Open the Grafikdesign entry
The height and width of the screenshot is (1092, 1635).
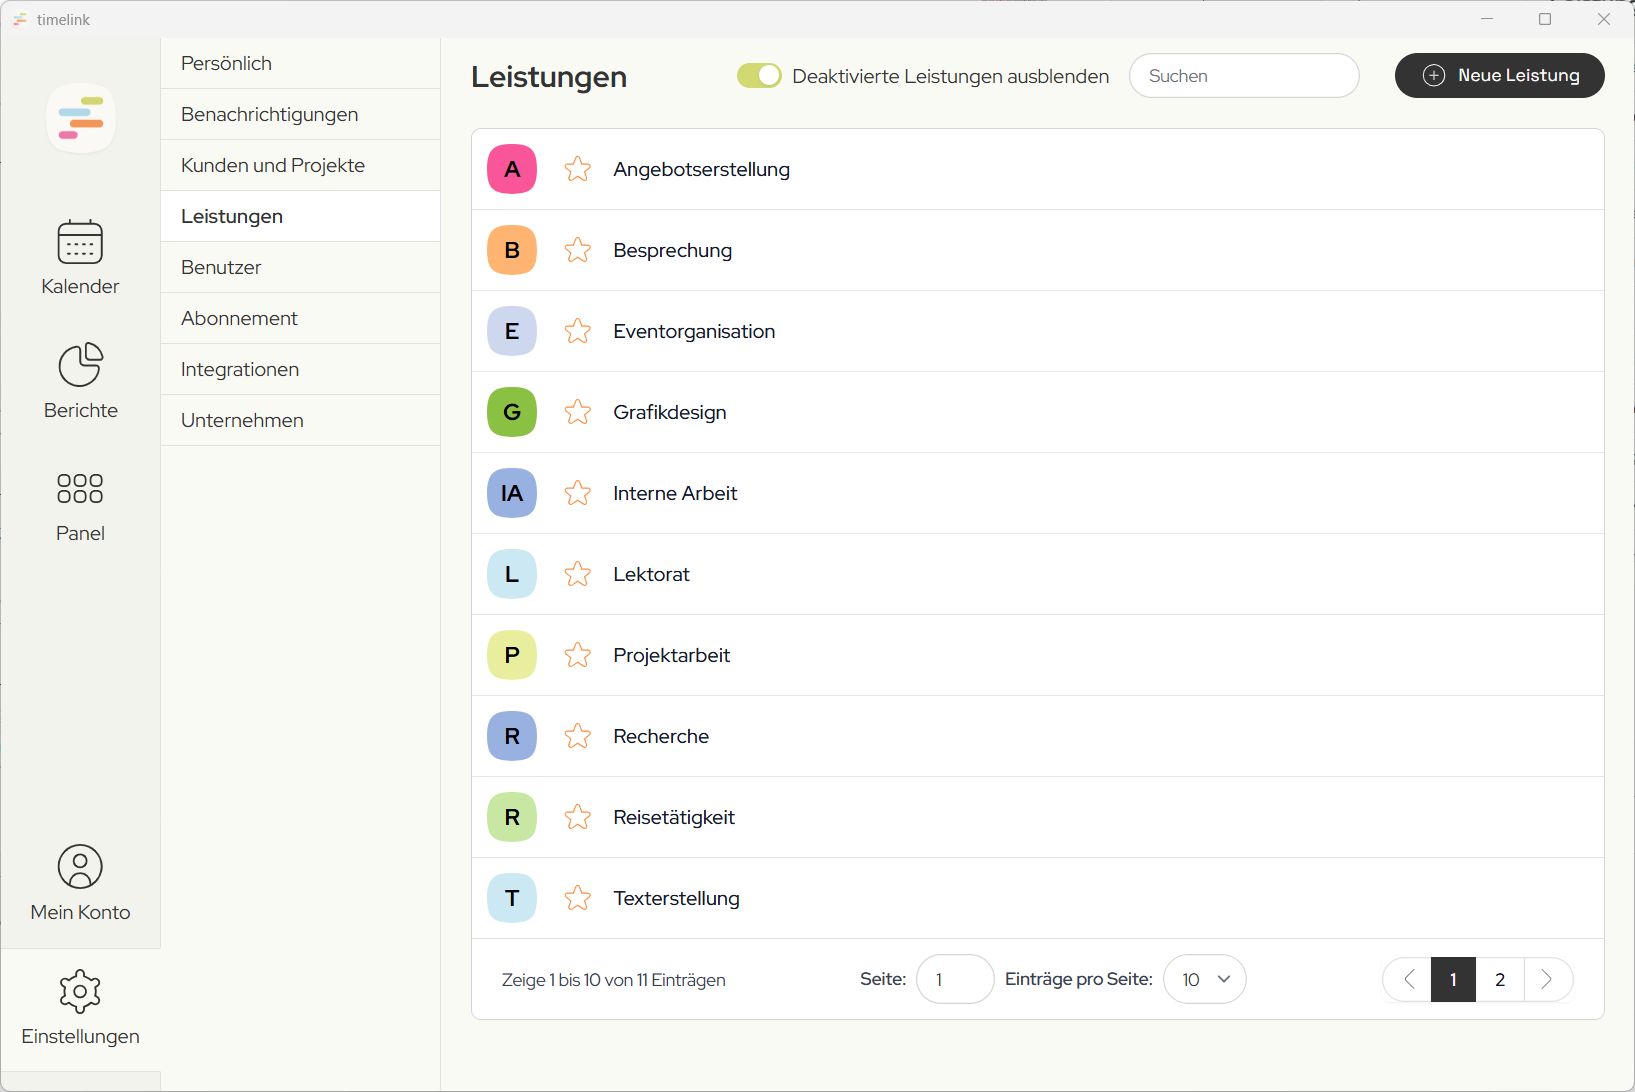coord(1038,412)
